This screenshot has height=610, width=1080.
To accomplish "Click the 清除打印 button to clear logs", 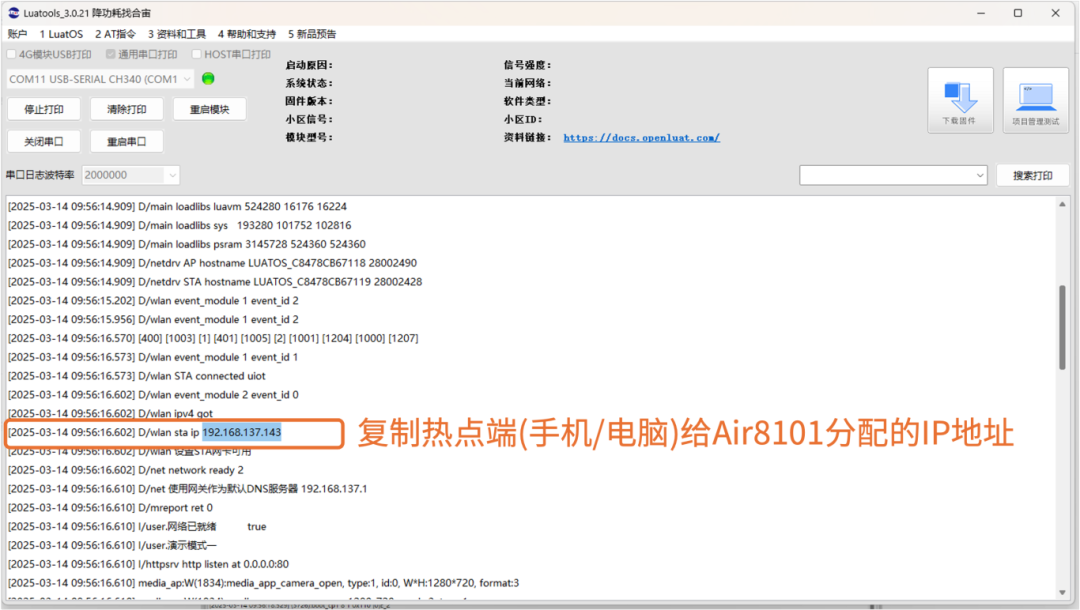I will click(x=126, y=109).
